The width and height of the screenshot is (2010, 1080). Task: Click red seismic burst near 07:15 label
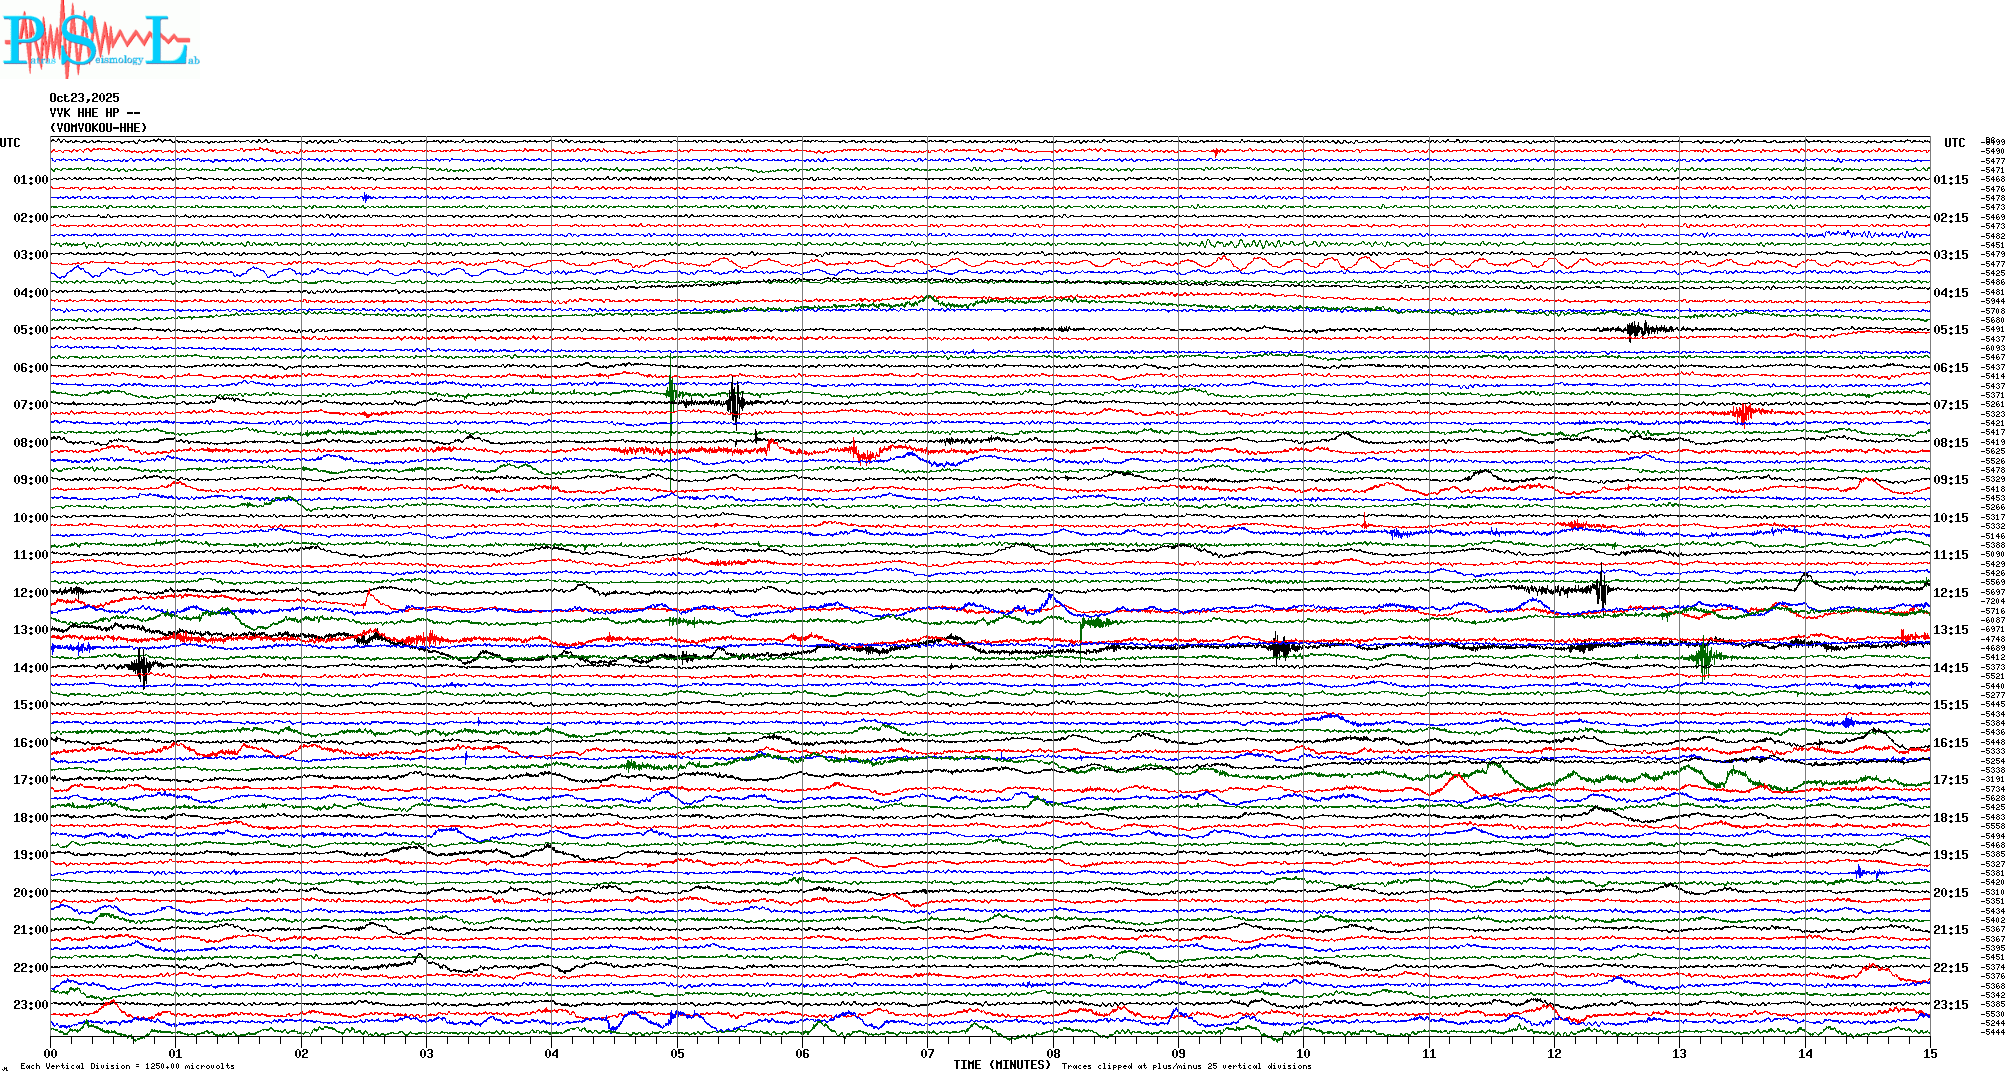click(x=1745, y=412)
